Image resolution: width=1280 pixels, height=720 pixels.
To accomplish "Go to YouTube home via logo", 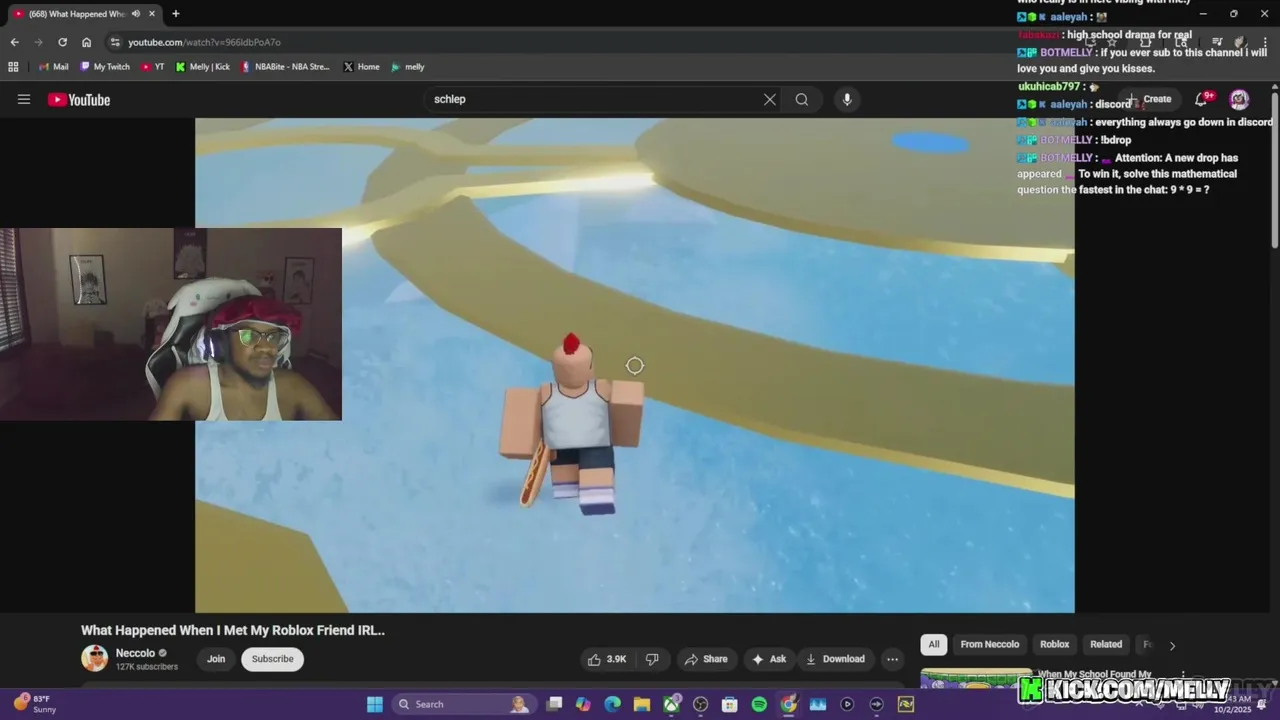I will tap(79, 99).
